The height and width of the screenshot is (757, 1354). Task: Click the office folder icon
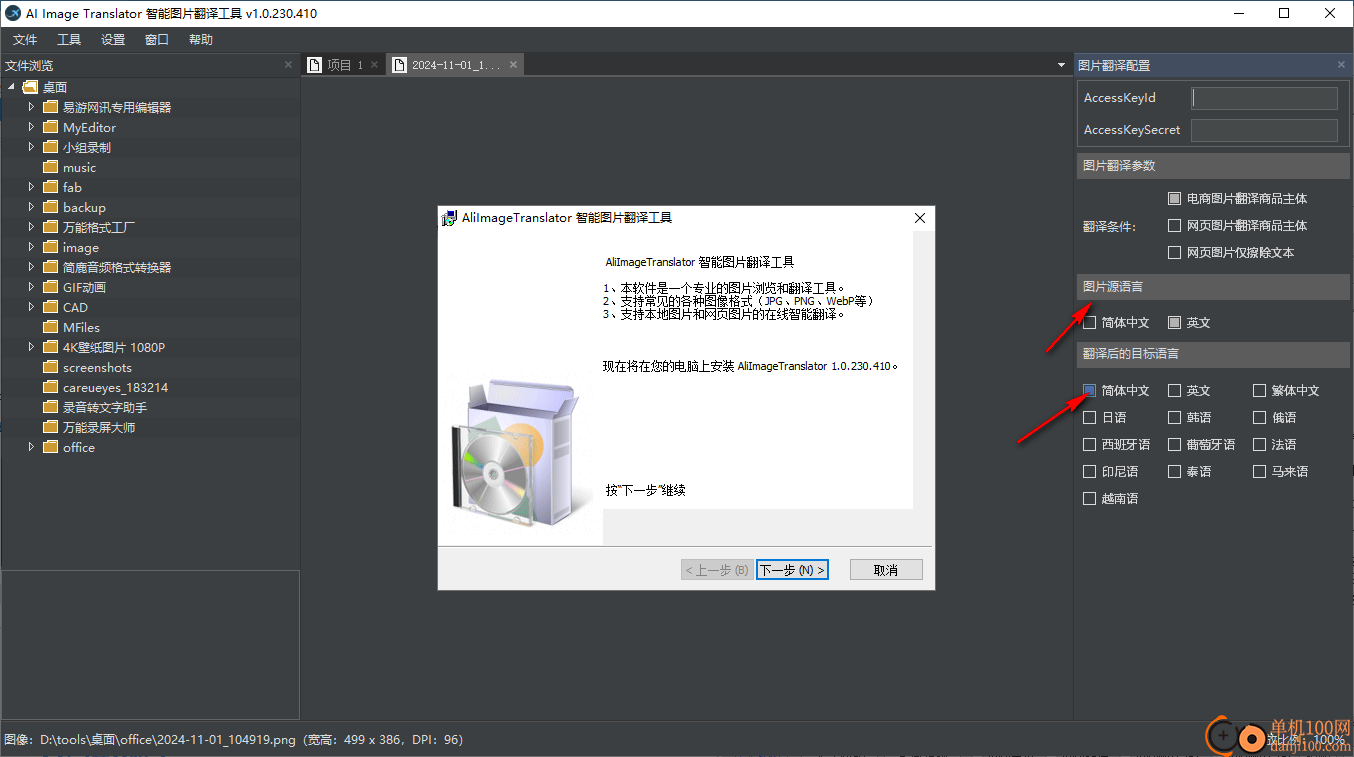click(x=51, y=447)
